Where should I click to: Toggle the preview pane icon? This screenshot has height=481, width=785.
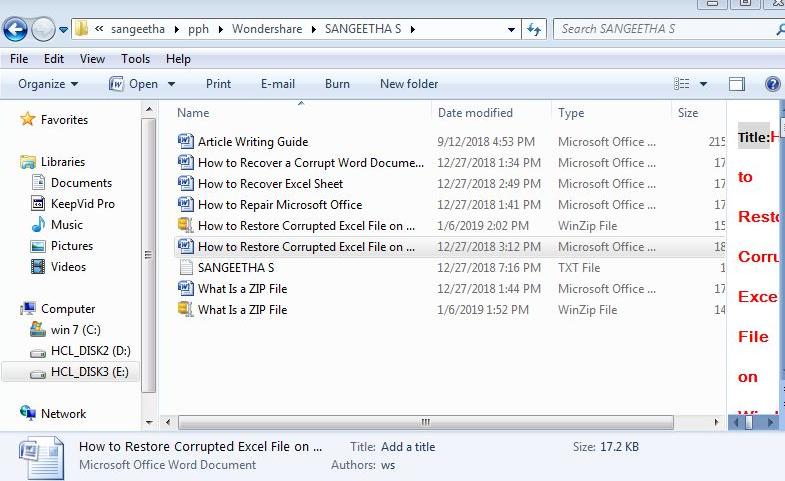point(736,84)
